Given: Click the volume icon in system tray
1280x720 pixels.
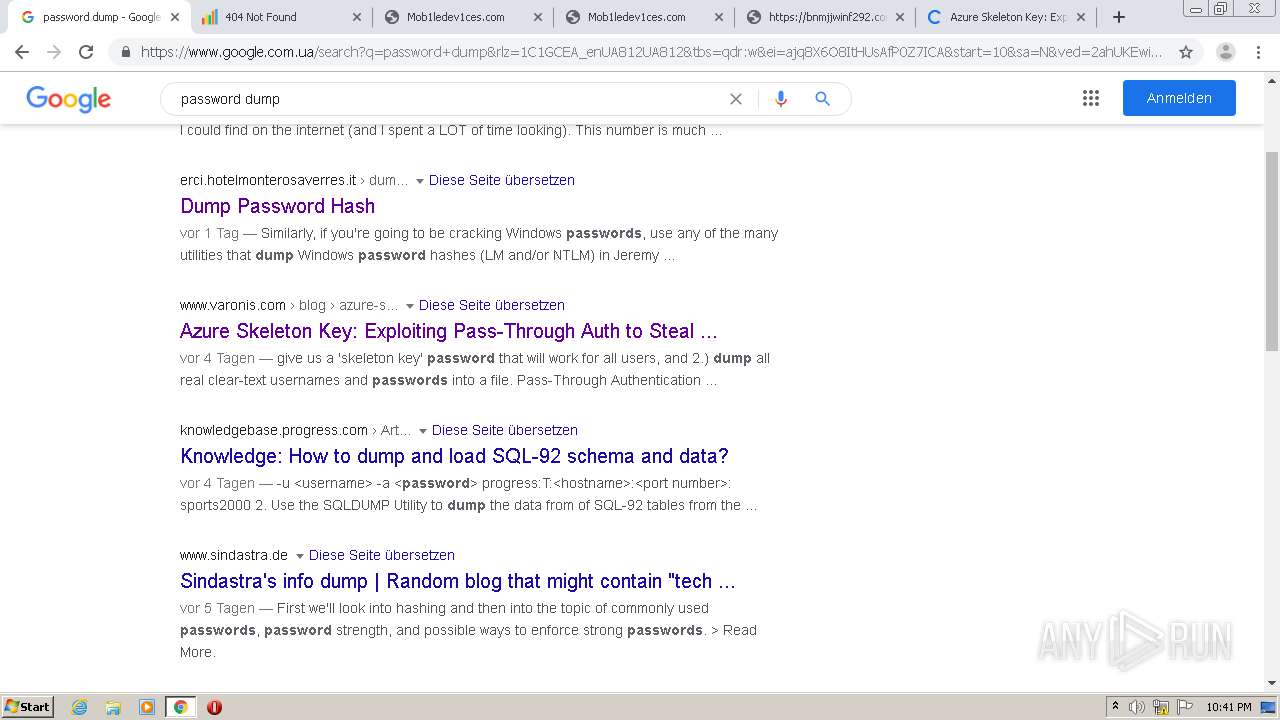Looking at the screenshot, I should [x=1137, y=707].
